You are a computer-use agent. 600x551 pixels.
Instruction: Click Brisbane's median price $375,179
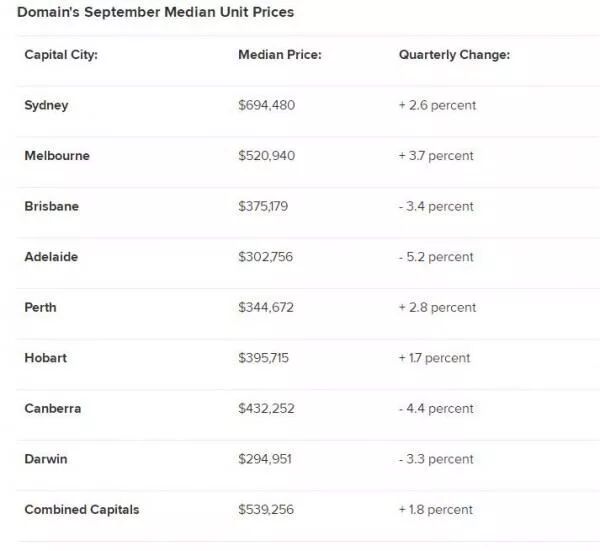point(267,206)
